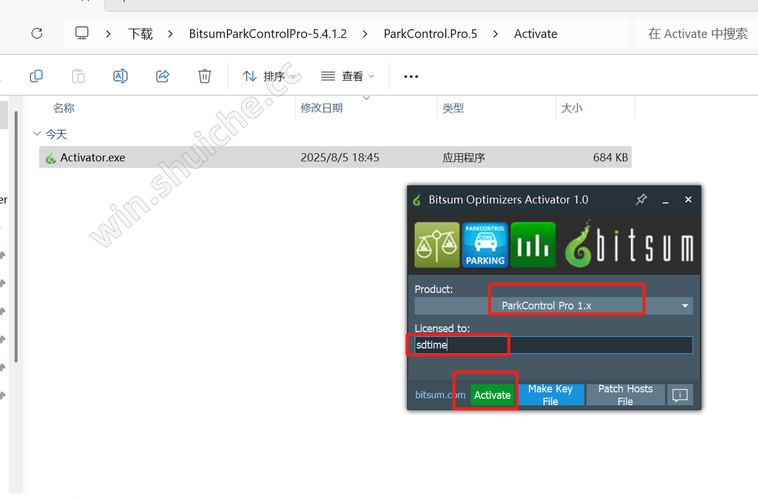This screenshot has height=500, width=758.
Task: Close the Bitsum Activator window
Action: pos(688,199)
